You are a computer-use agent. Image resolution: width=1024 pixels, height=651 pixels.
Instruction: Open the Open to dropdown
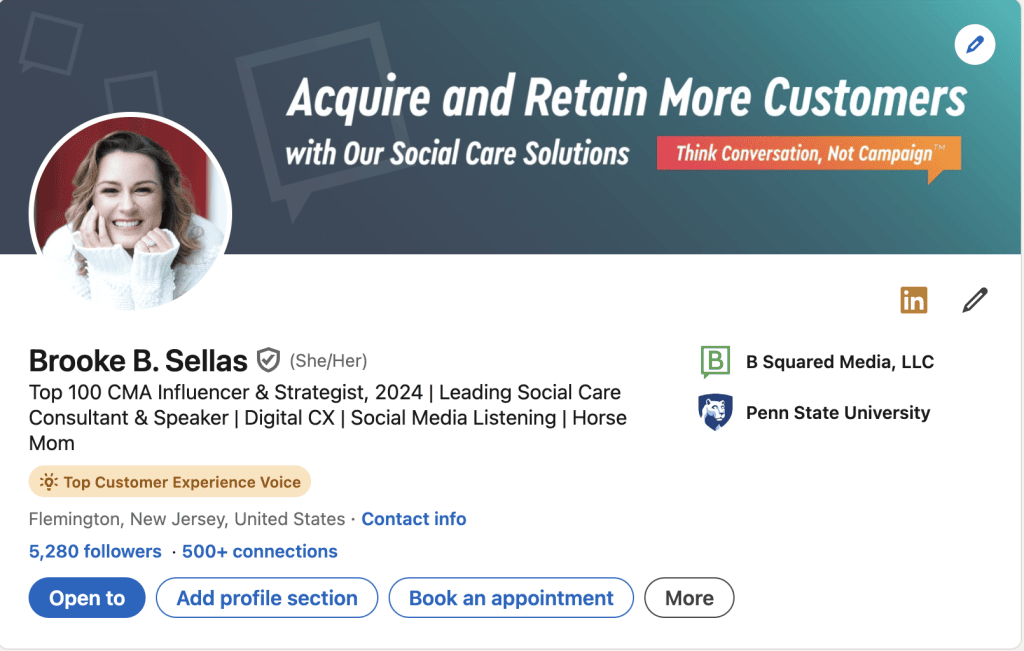[86, 597]
